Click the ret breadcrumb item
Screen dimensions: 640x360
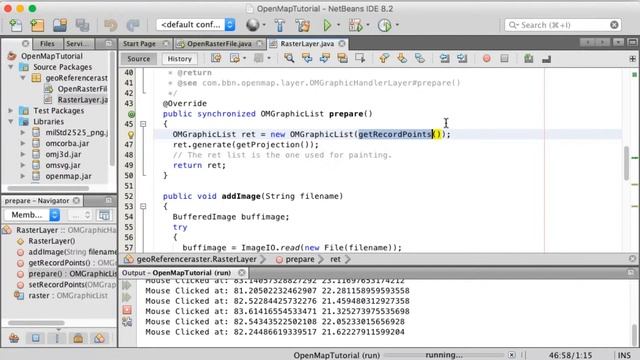click(335, 259)
